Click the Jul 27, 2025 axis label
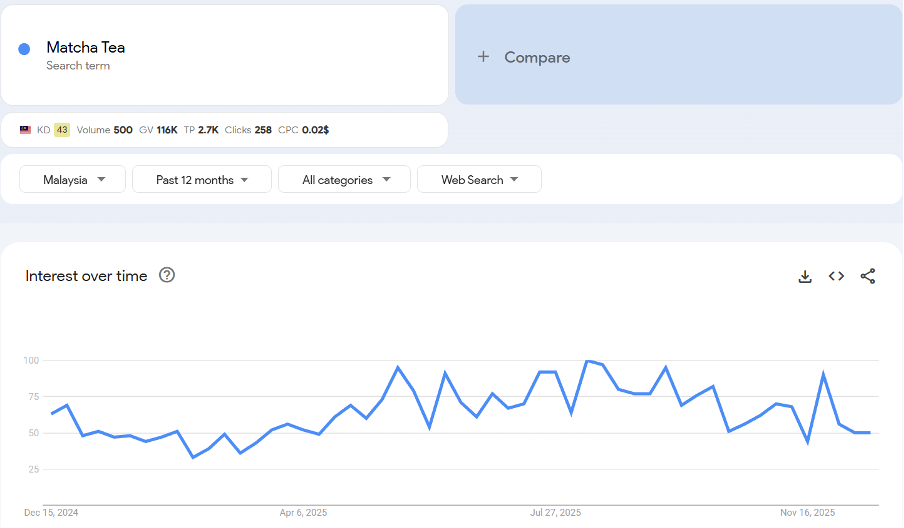 tap(555, 512)
